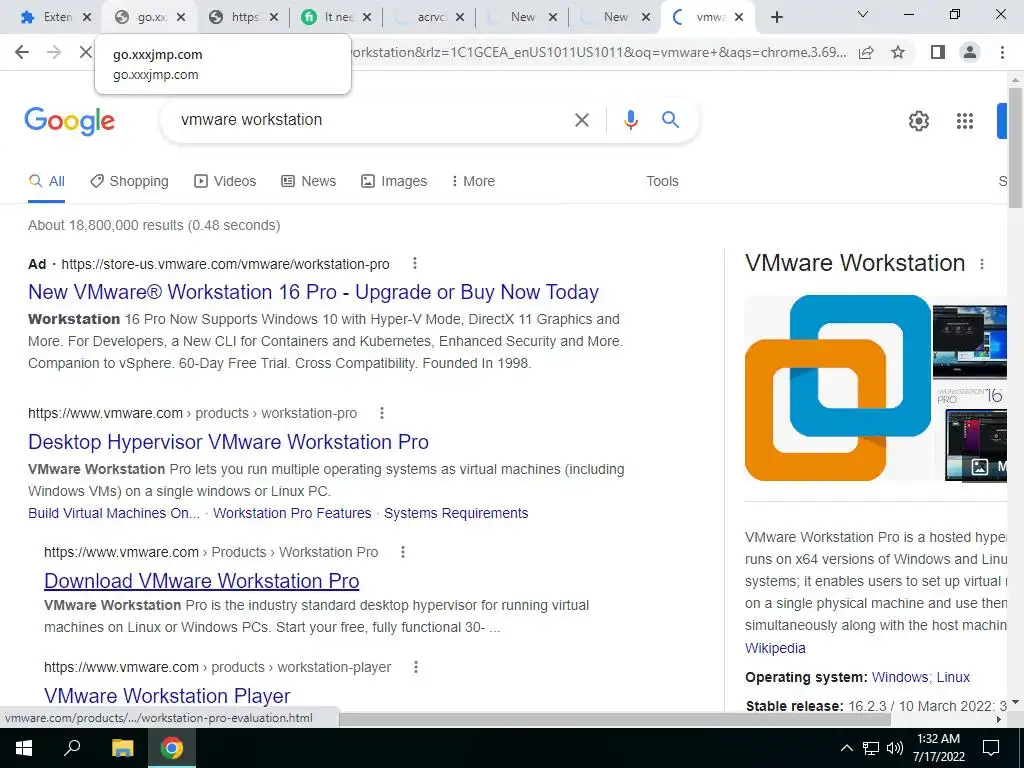Open options for workstation-player result
This screenshot has height=768, width=1024.
click(x=416, y=667)
